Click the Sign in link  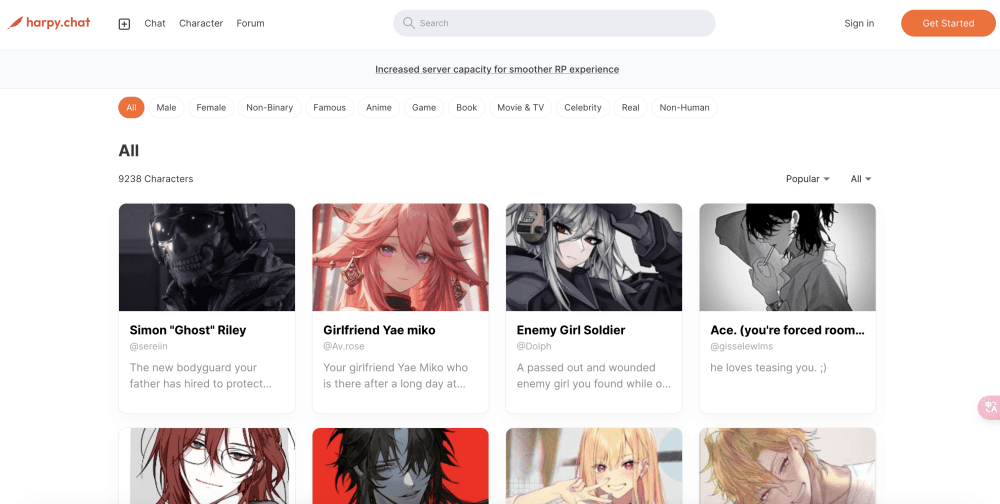point(859,23)
